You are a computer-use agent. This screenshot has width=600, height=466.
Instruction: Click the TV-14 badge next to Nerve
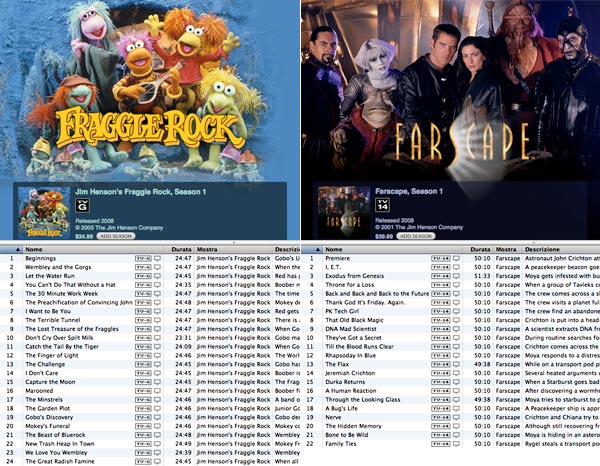point(441,417)
